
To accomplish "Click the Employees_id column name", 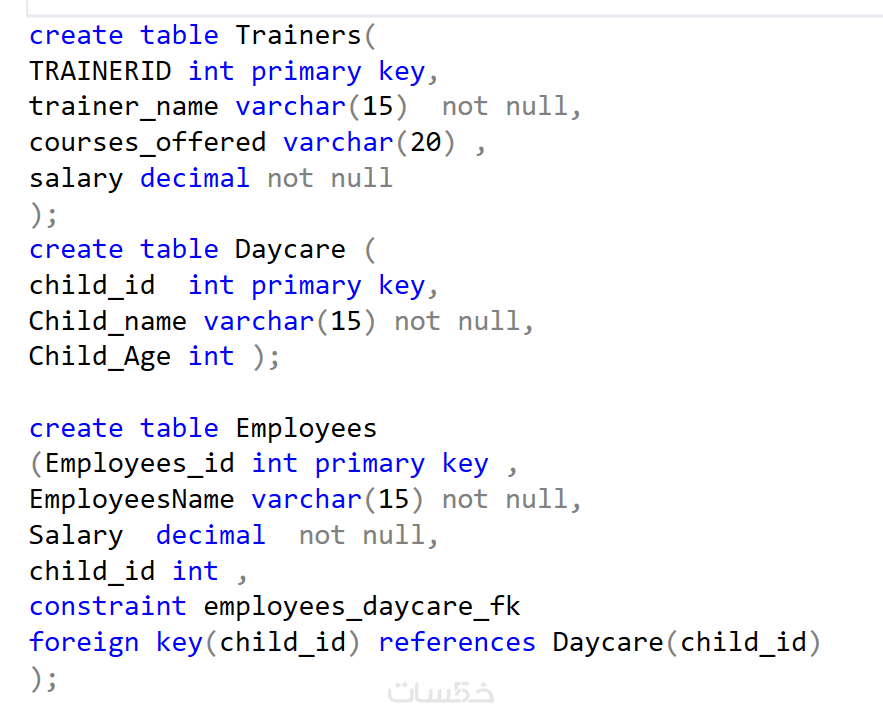I will [139, 464].
